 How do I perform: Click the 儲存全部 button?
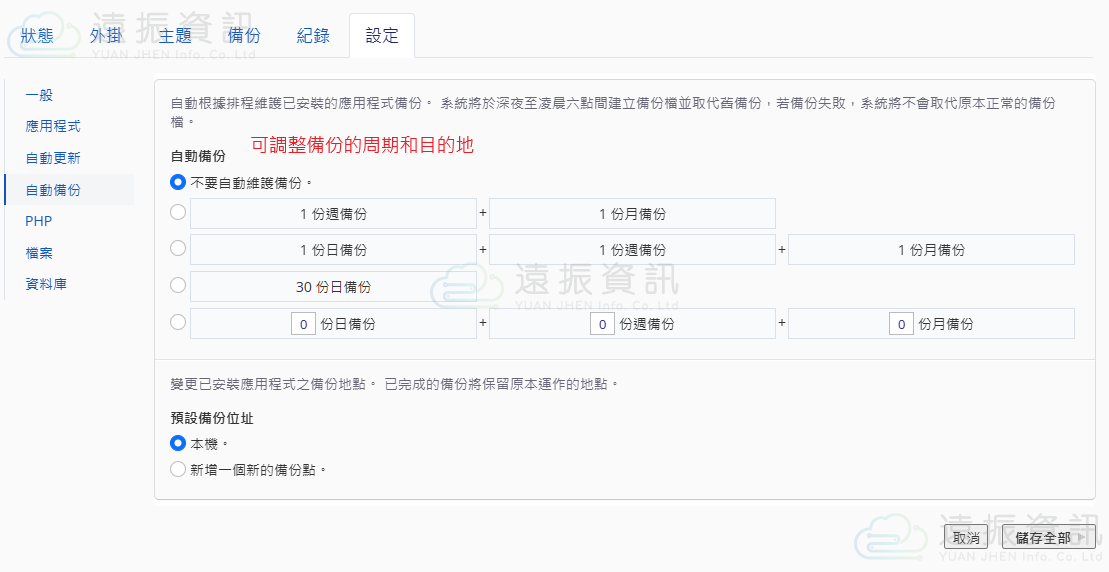coord(1048,537)
